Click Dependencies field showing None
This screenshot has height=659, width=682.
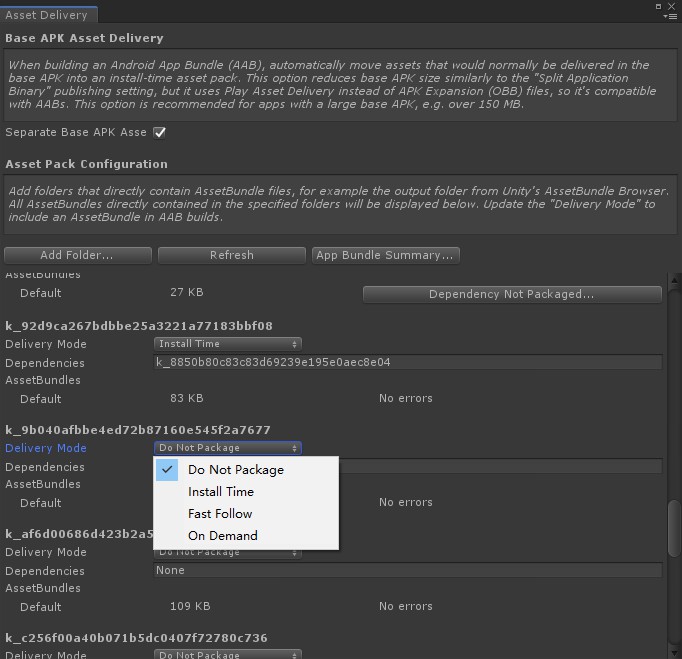click(x=408, y=570)
